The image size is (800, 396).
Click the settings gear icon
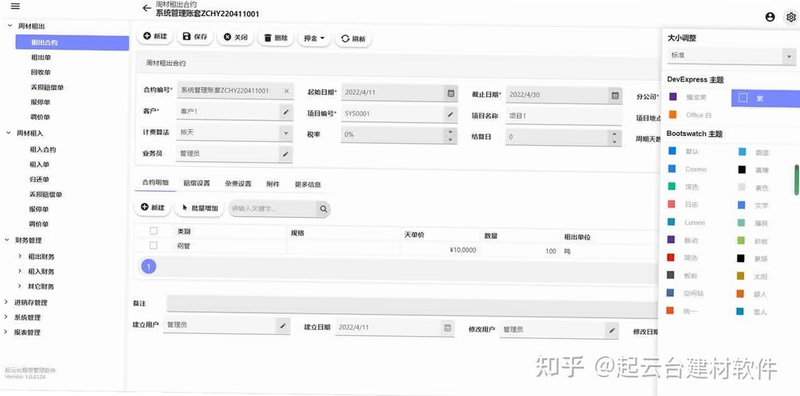790,17
